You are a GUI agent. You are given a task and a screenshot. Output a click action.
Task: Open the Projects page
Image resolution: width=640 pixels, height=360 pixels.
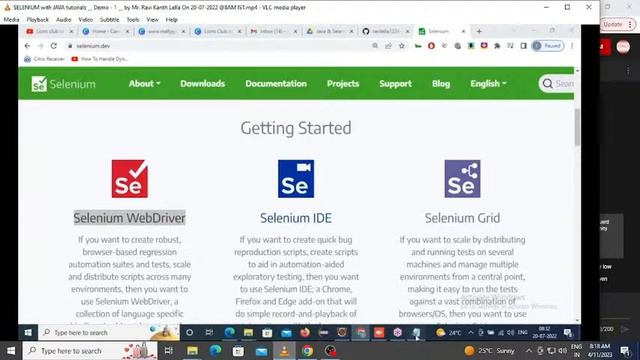(343, 84)
